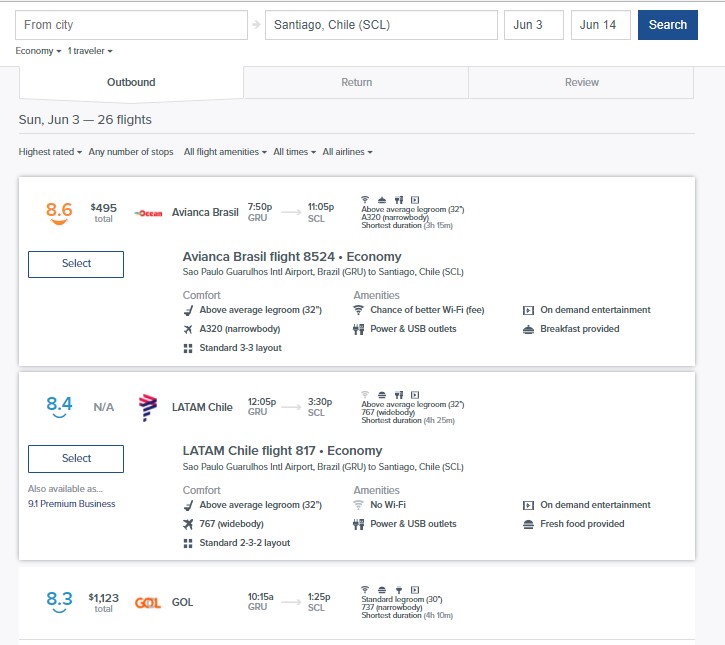This screenshot has width=725, height=645.
Task: Open the All airlines filter dropdown
Action: click(347, 152)
